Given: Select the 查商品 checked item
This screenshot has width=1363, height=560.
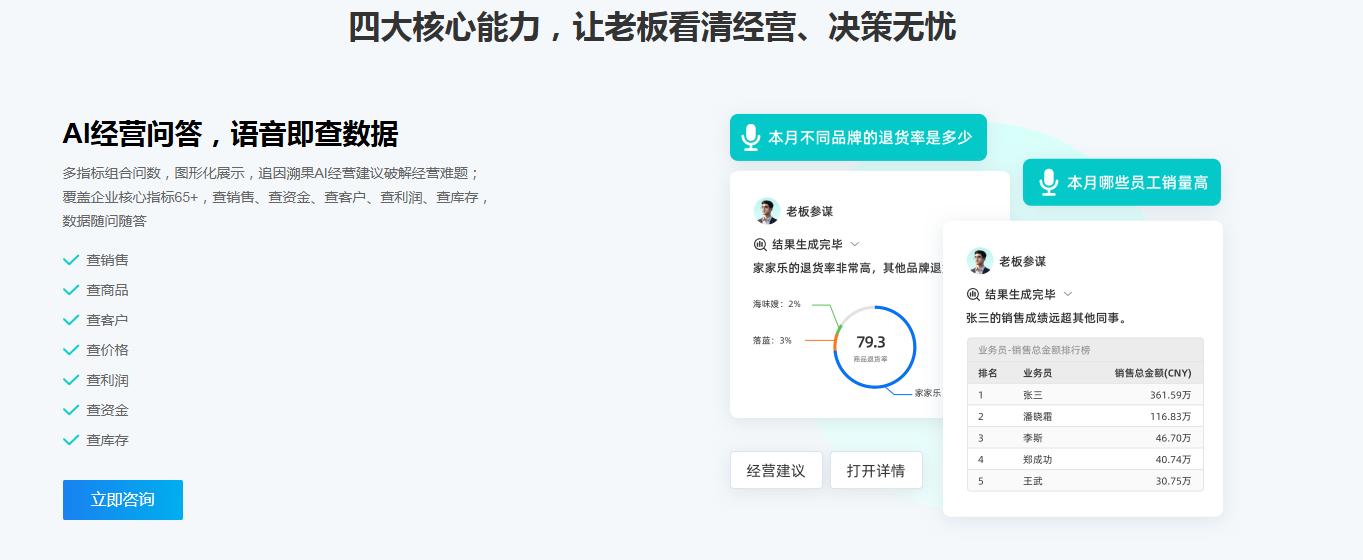Looking at the screenshot, I should click(107, 290).
